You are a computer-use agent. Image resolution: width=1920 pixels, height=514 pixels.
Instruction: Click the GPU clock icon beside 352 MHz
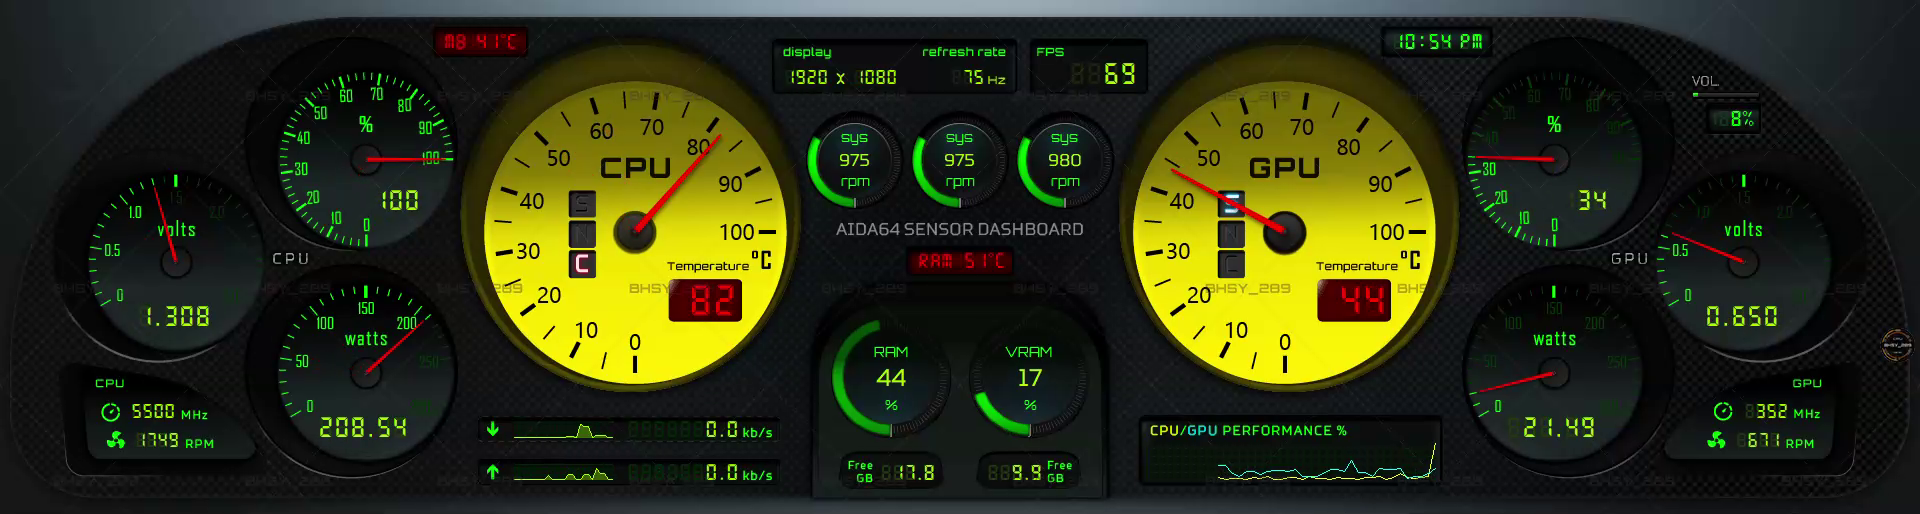tap(1722, 412)
